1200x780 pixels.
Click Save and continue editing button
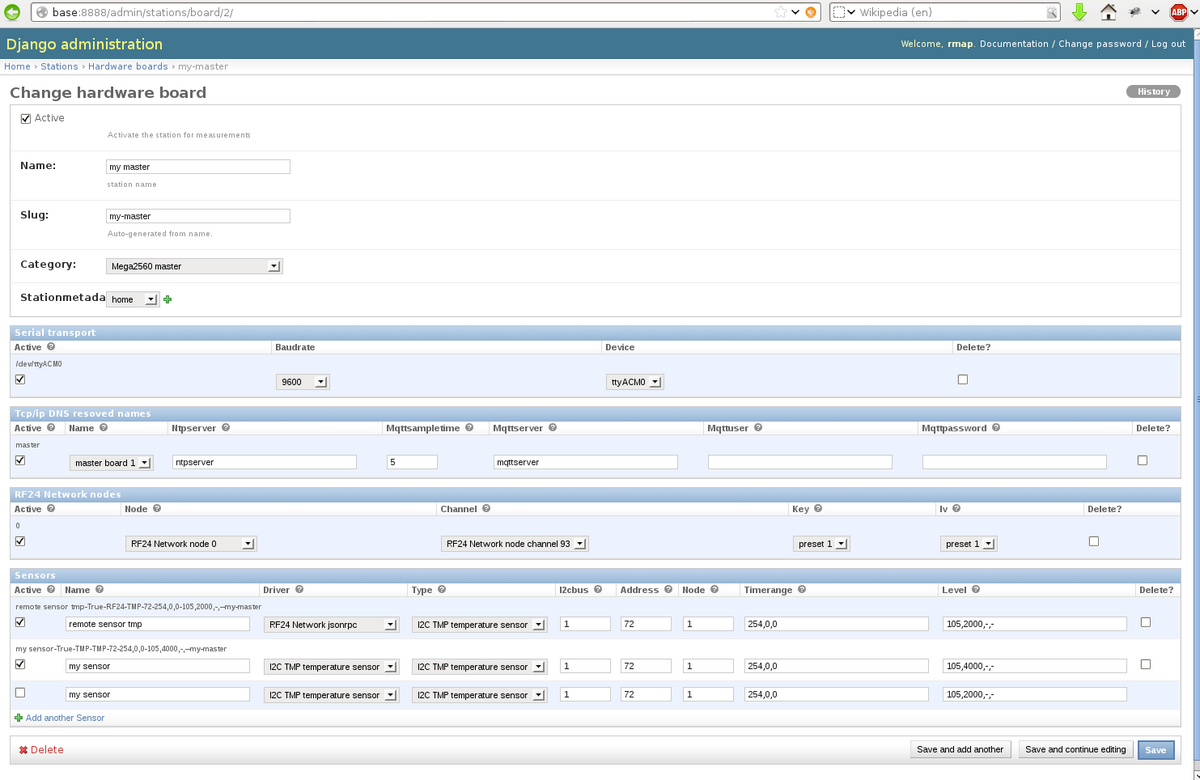[1075, 749]
